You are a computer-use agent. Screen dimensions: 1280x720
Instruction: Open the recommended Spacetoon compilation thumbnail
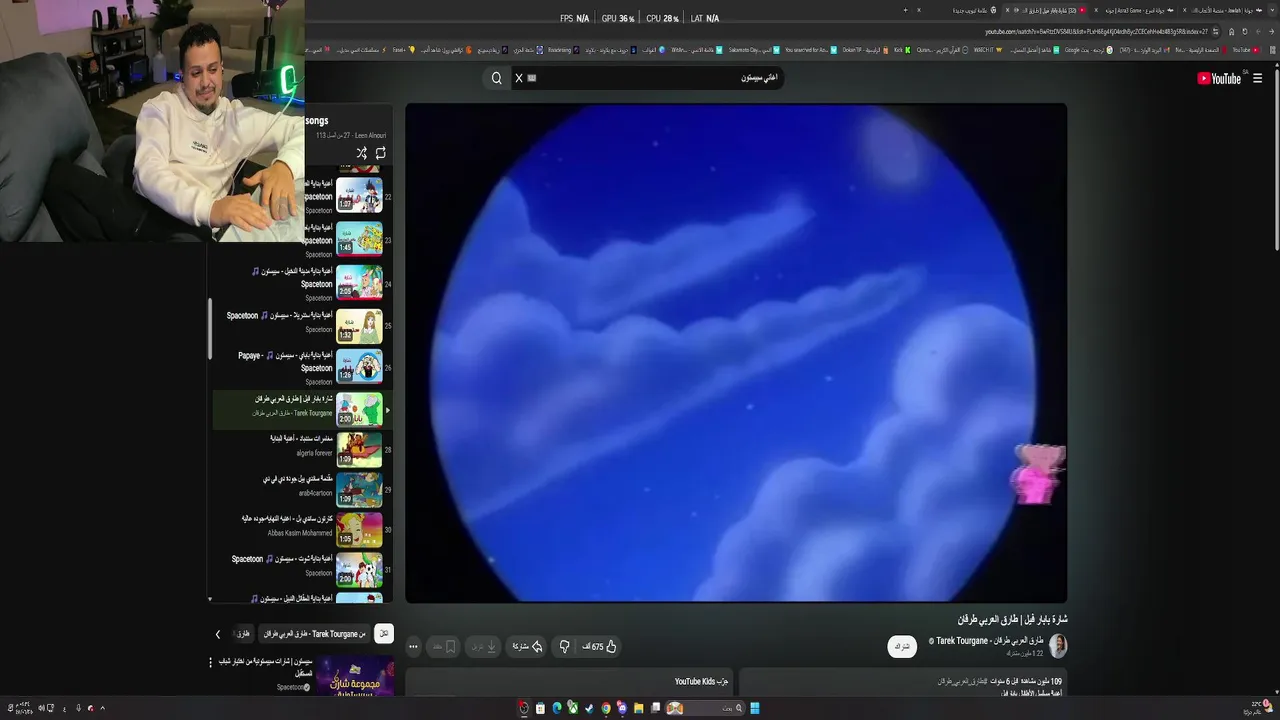pos(355,676)
